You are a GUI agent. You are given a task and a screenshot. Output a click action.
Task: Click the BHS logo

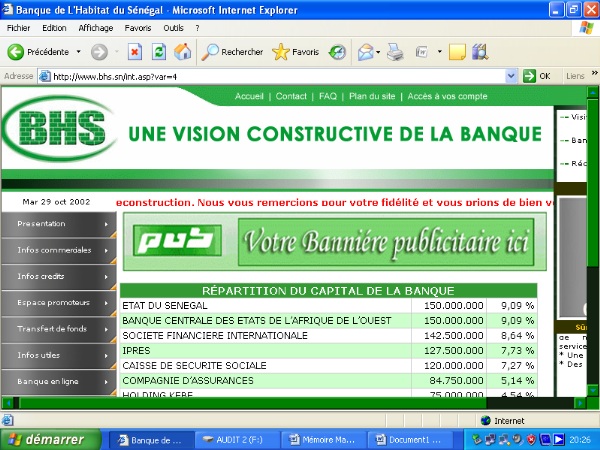[60, 129]
